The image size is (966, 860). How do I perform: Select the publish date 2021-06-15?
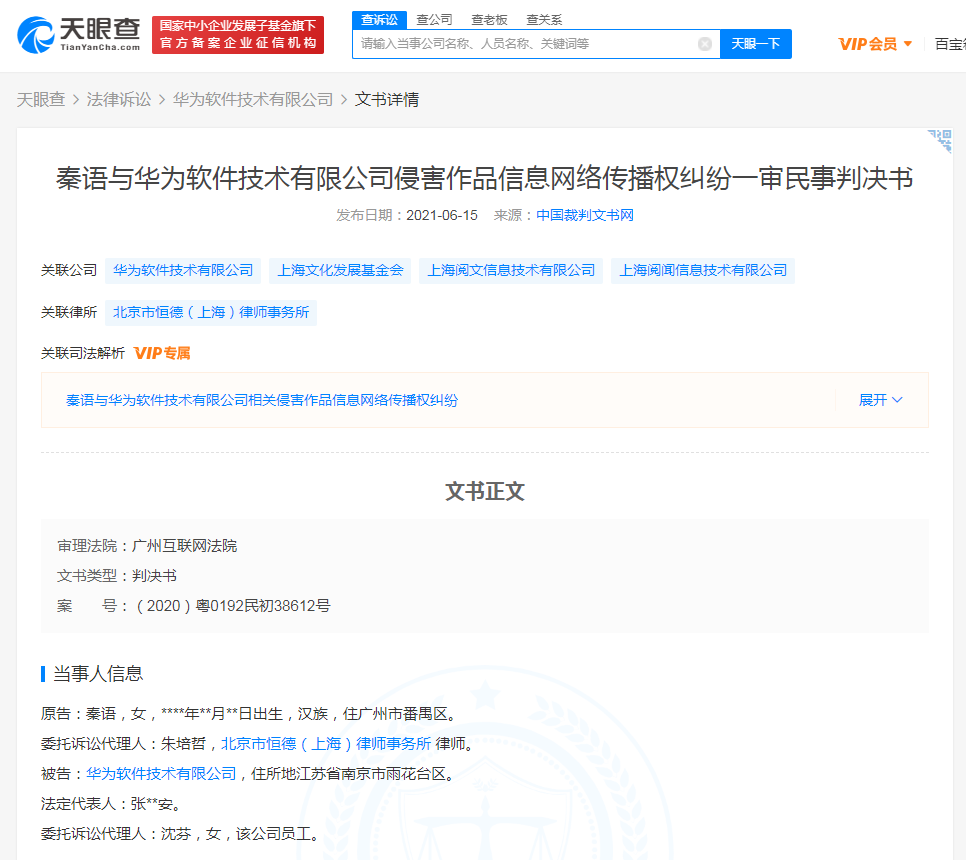(x=442, y=215)
